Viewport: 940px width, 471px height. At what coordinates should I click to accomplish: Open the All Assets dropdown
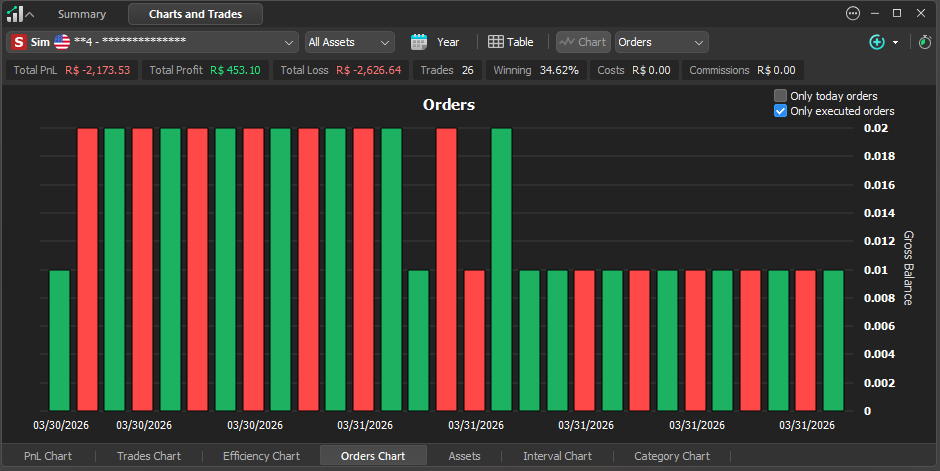point(350,42)
